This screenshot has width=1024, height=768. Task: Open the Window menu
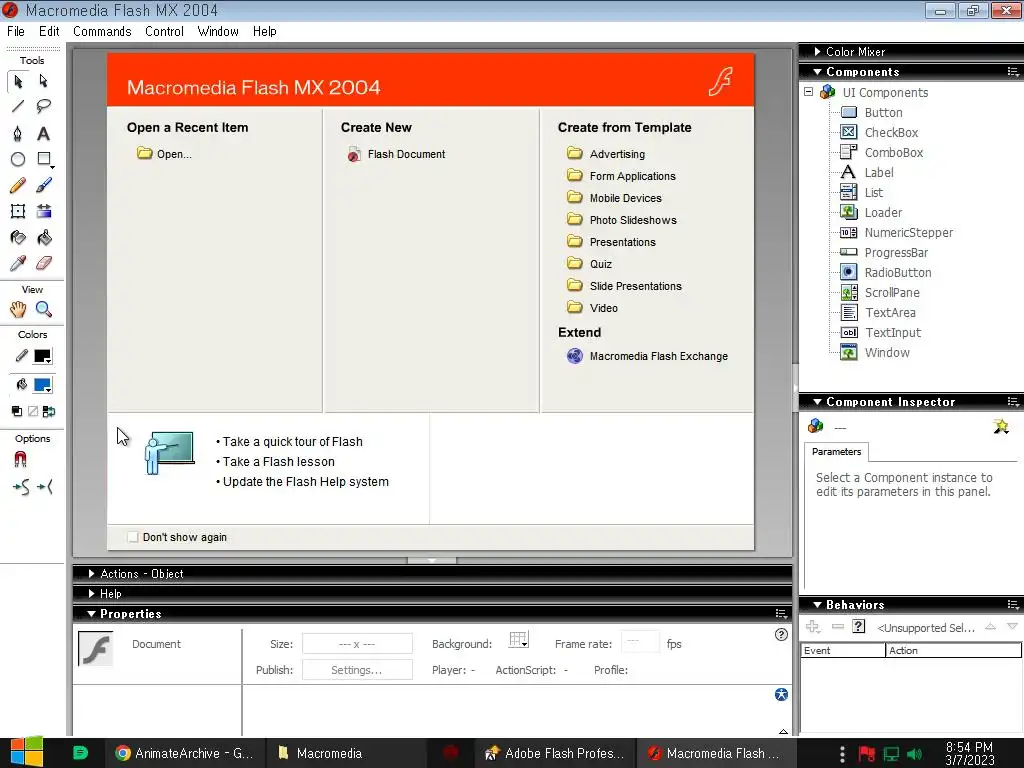coord(218,31)
